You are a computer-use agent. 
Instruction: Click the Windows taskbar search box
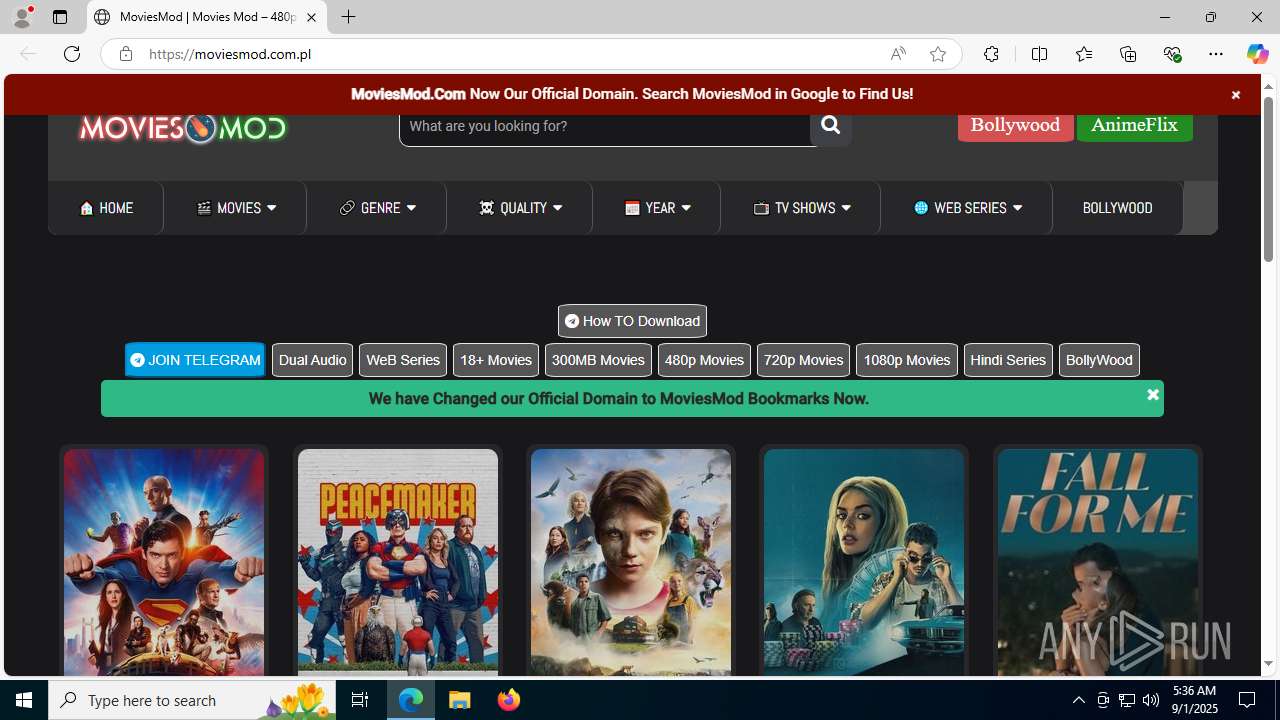tap(192, 700)
